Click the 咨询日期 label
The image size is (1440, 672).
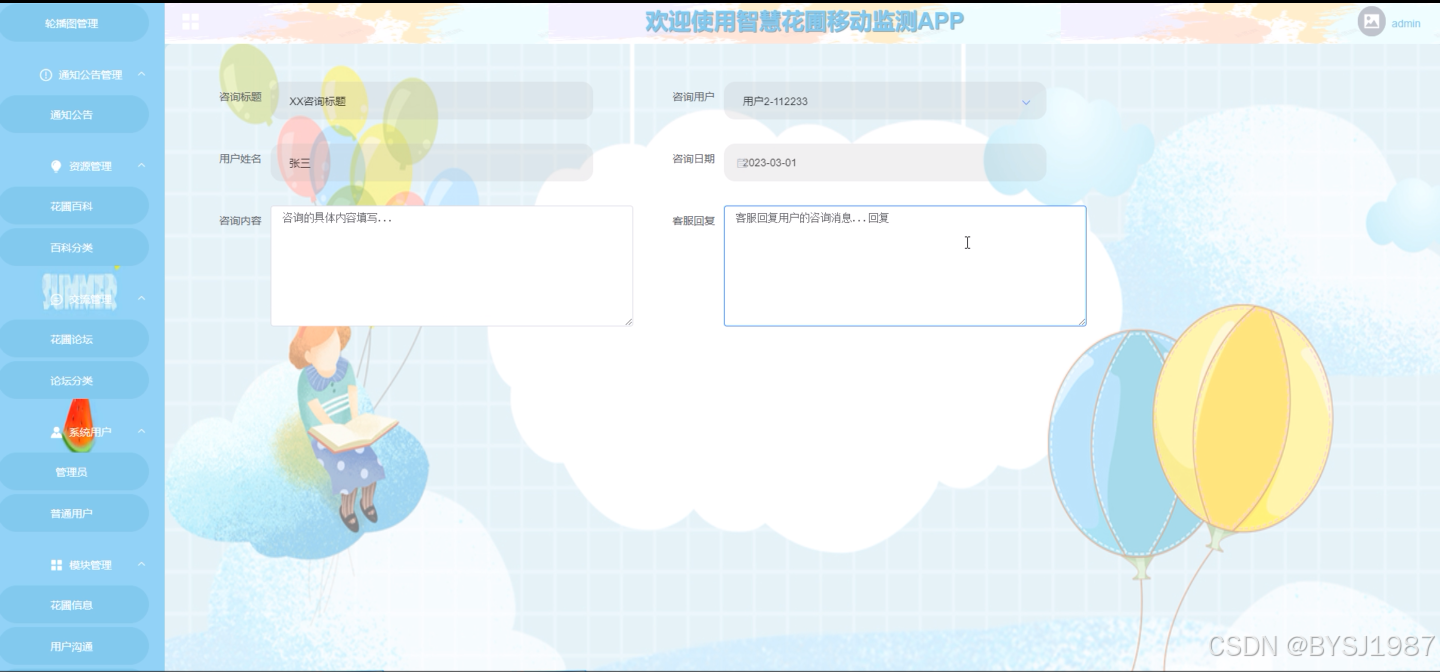point(693,159)
